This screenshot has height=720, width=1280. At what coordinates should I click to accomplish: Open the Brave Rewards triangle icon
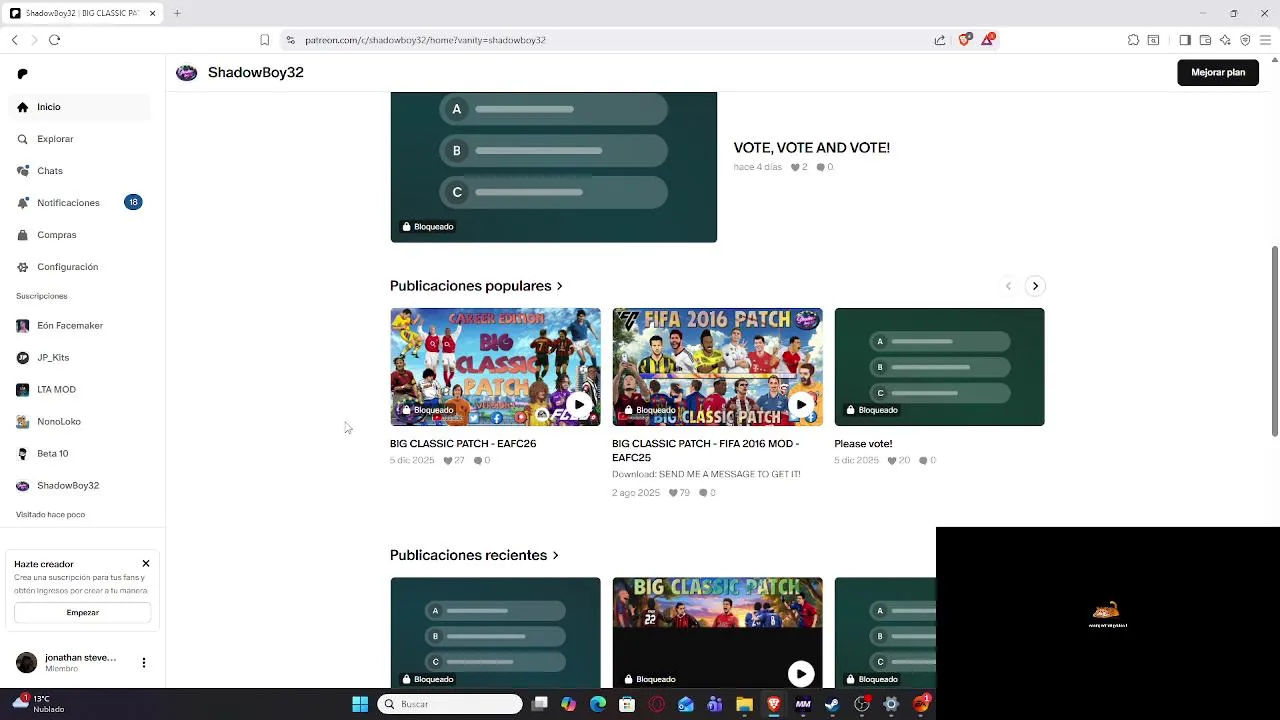click(x=988, y=39)
